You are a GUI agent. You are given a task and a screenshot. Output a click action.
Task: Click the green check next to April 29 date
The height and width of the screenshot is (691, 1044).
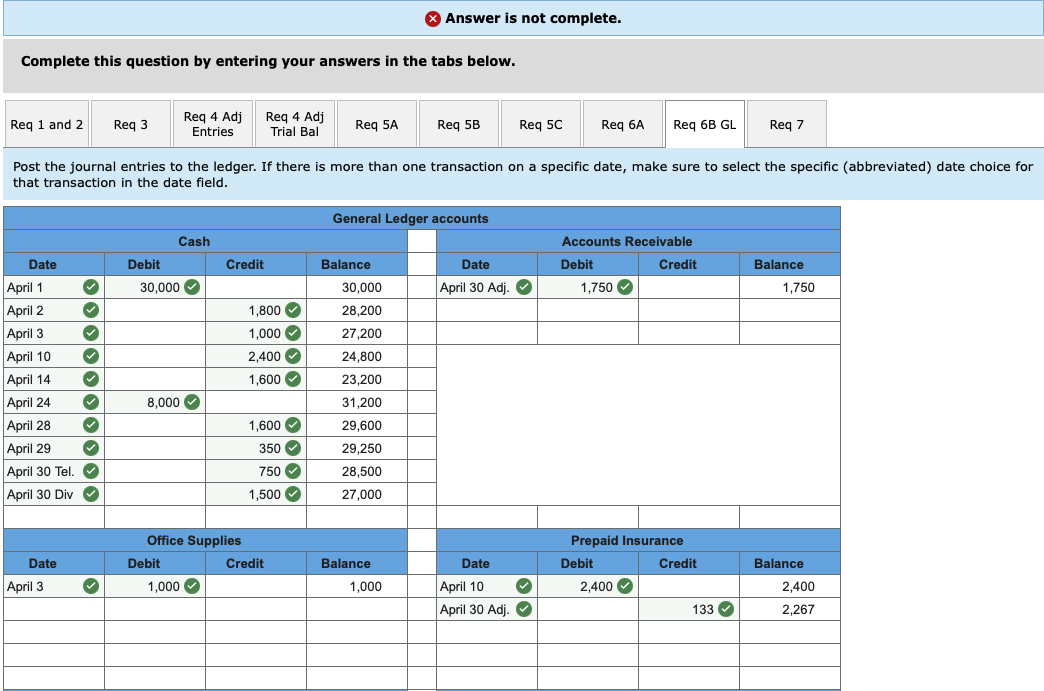click(91, 448)
